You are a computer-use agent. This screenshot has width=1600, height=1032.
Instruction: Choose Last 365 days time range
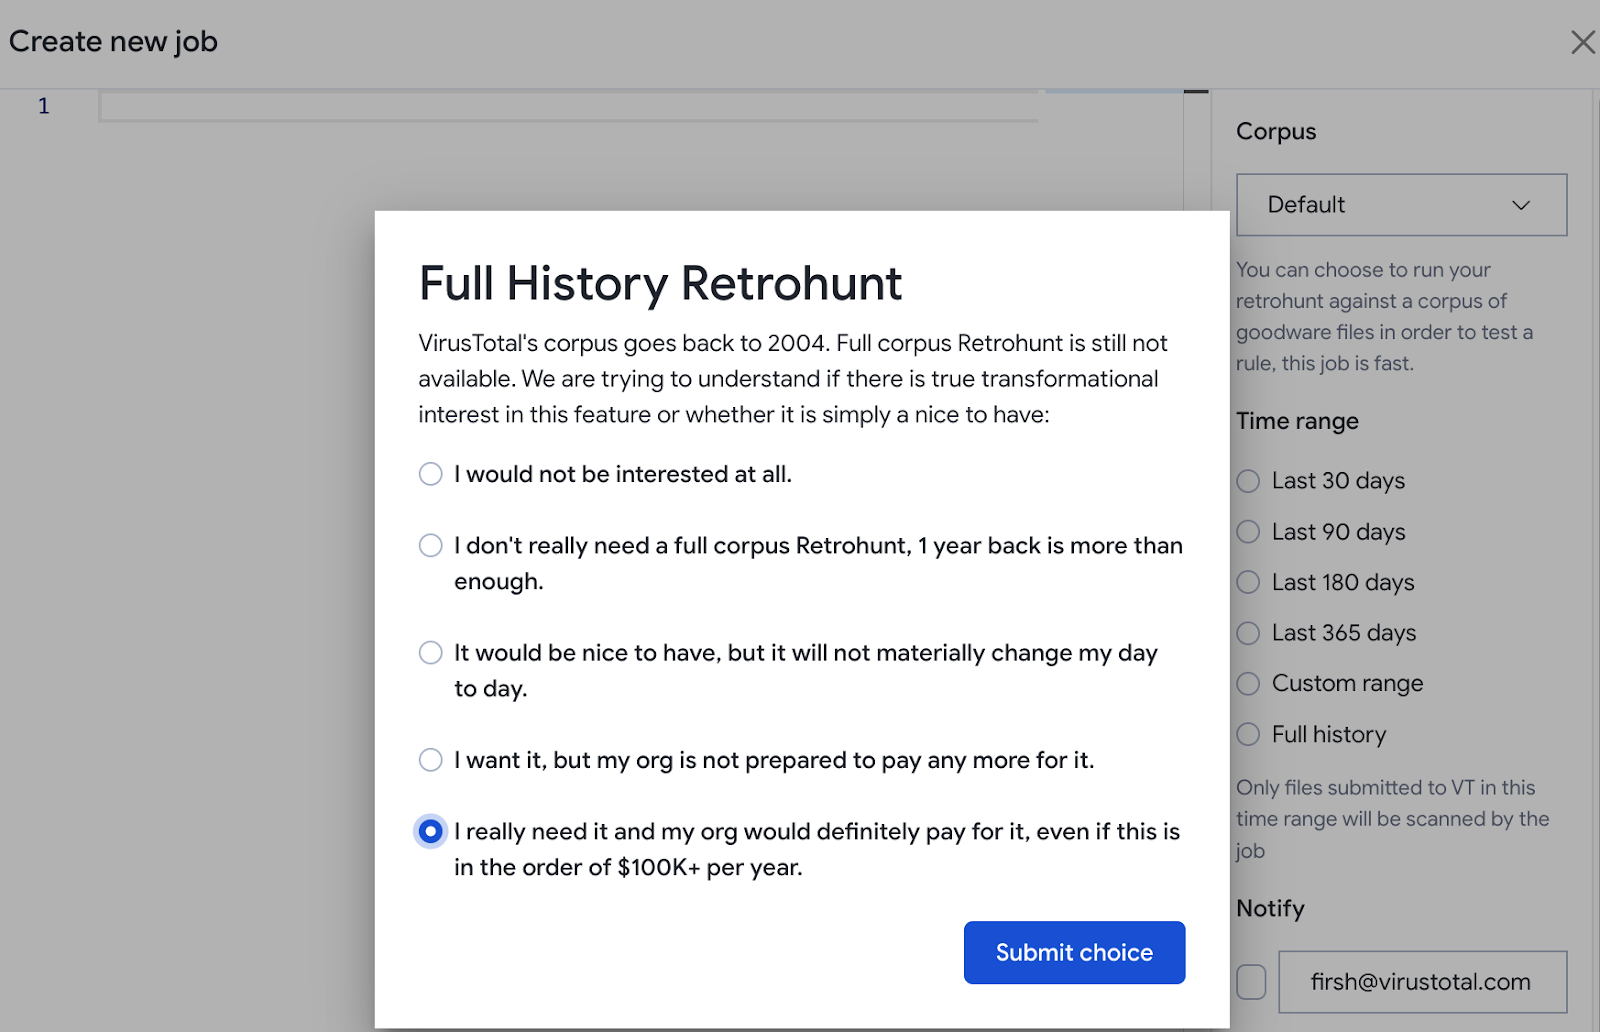[1248, 633]
